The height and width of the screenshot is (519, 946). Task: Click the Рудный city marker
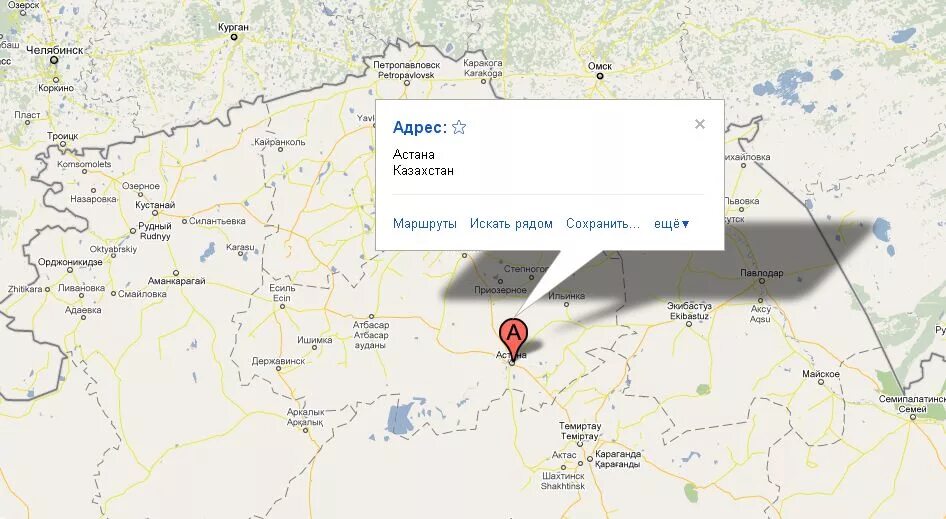133,231
